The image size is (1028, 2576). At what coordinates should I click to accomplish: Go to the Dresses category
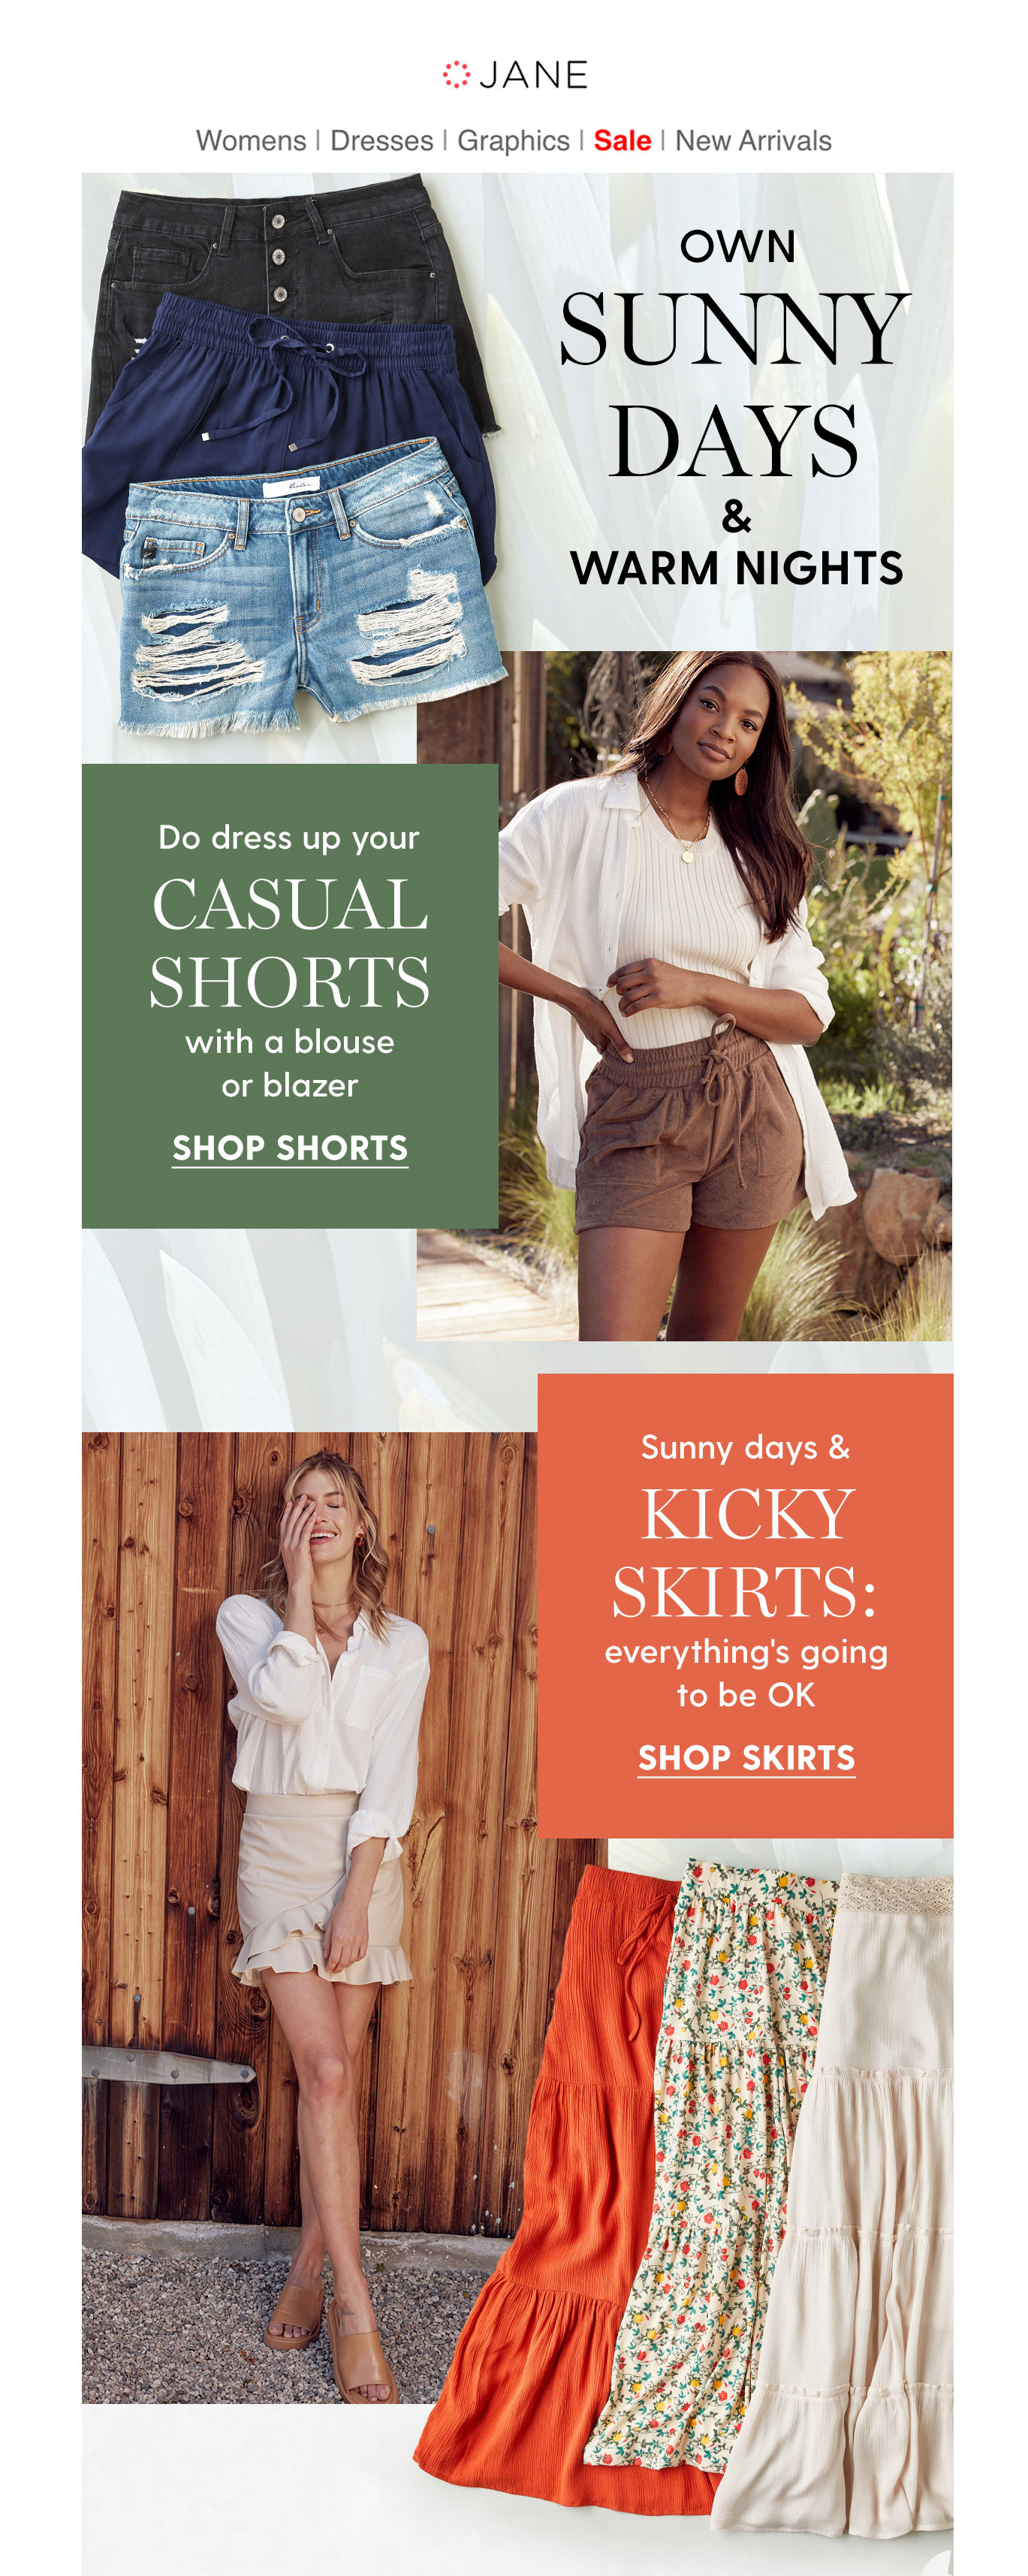tap(382, 141)
